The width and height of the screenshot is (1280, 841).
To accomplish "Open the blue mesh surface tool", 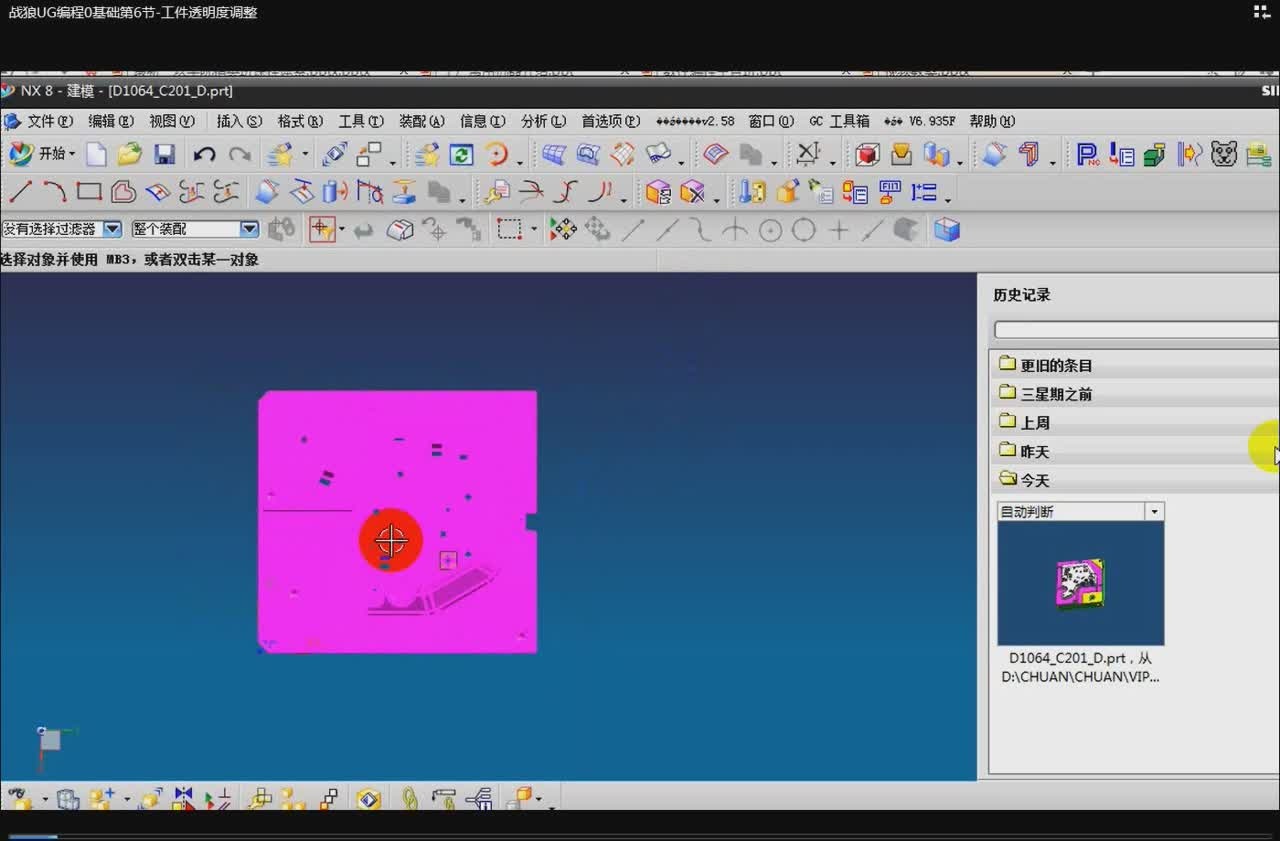I will (554, 154).
